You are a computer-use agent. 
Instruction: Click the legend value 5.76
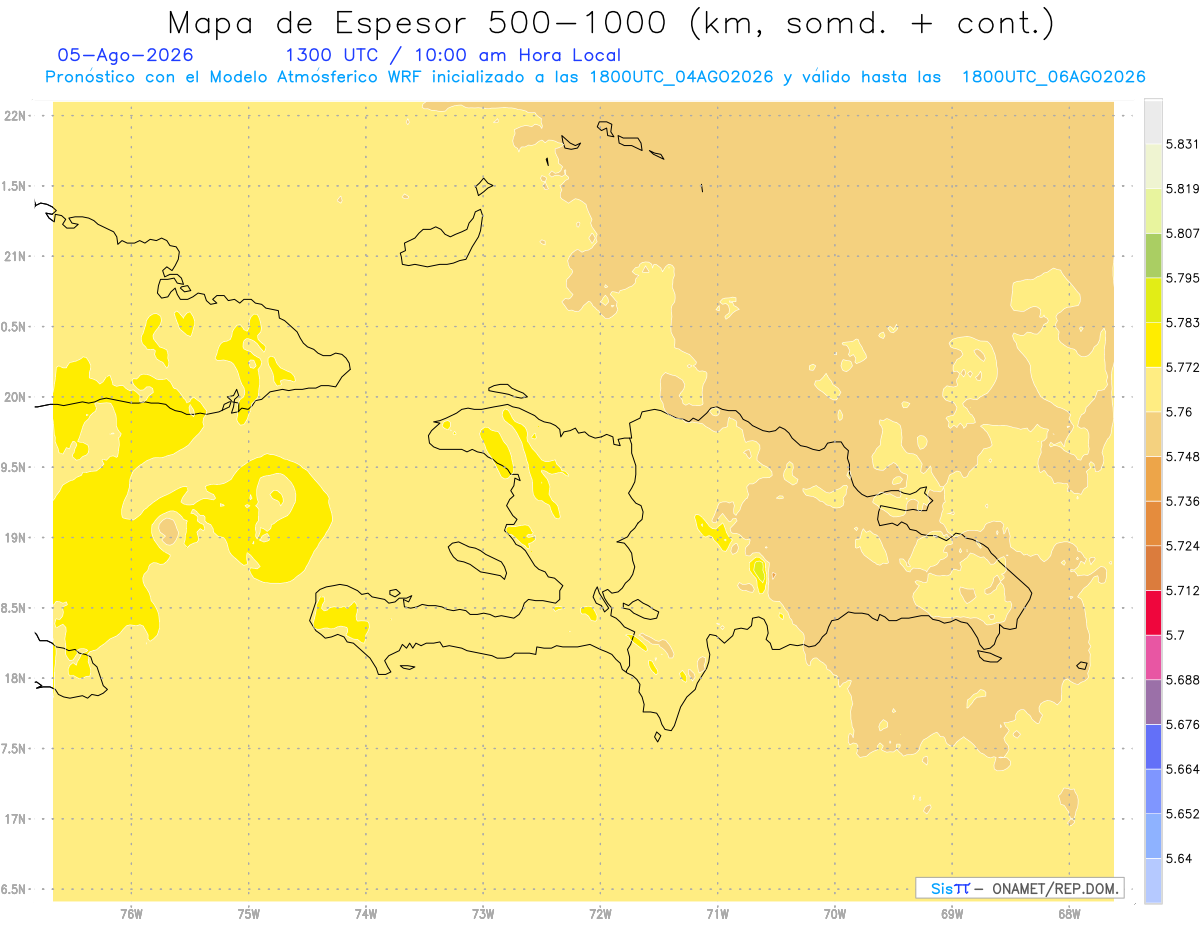(1178, 412)
